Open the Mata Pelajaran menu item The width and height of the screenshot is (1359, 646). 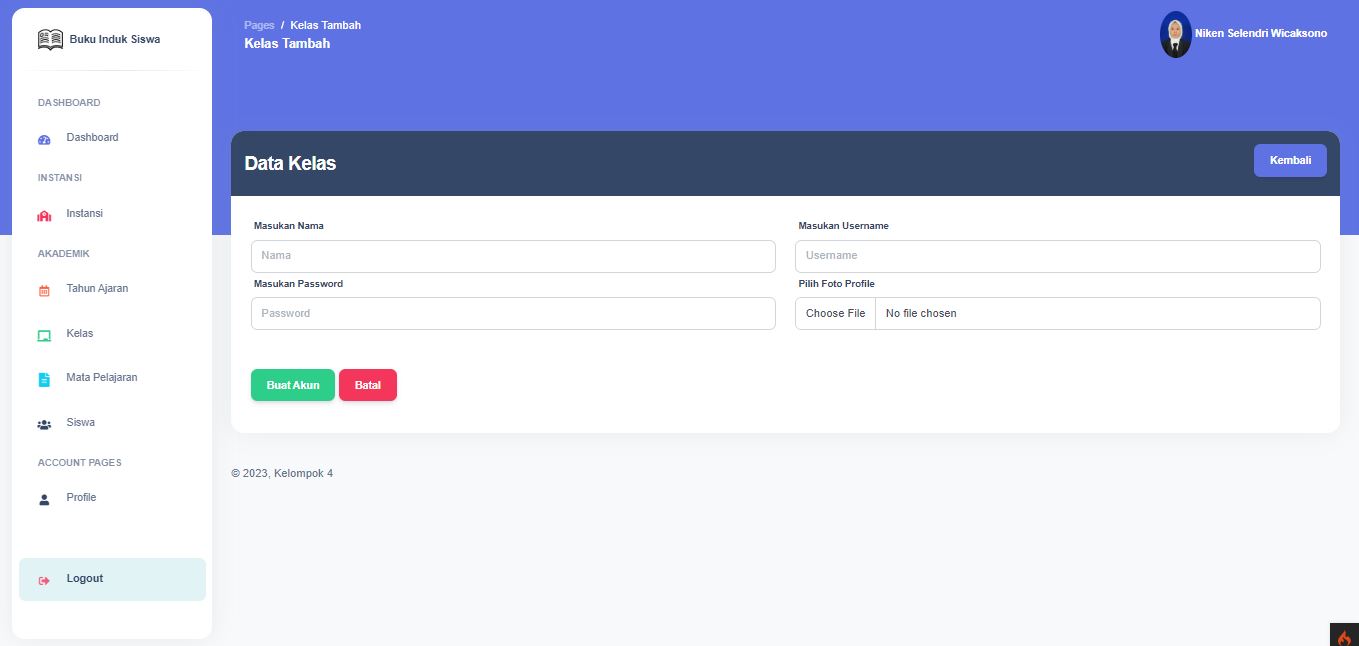point(101,378)
